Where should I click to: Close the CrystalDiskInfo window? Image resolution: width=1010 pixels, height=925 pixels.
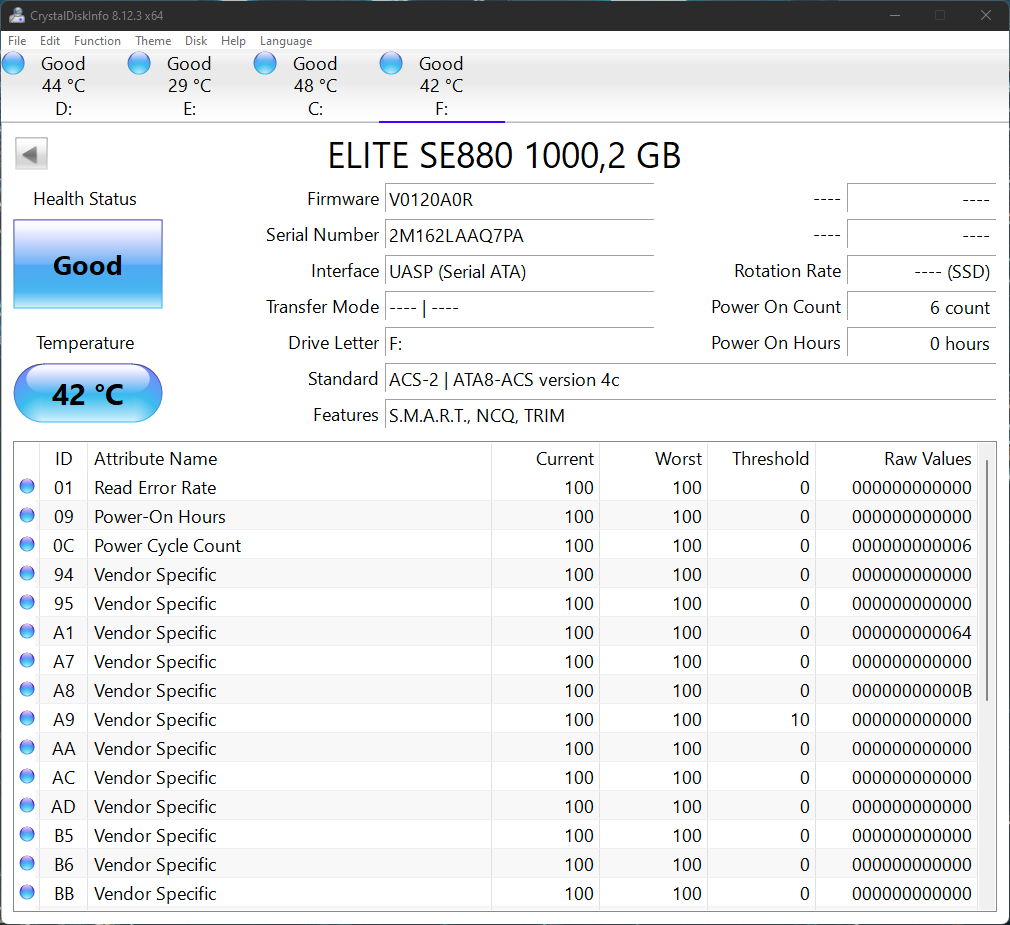986,15
